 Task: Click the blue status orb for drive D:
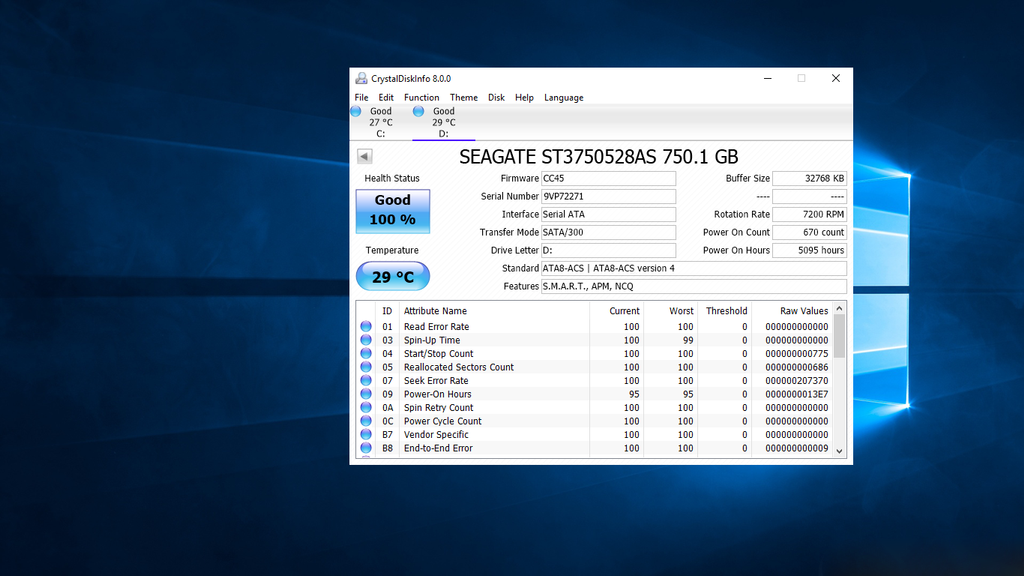click(x=418, y=112)
